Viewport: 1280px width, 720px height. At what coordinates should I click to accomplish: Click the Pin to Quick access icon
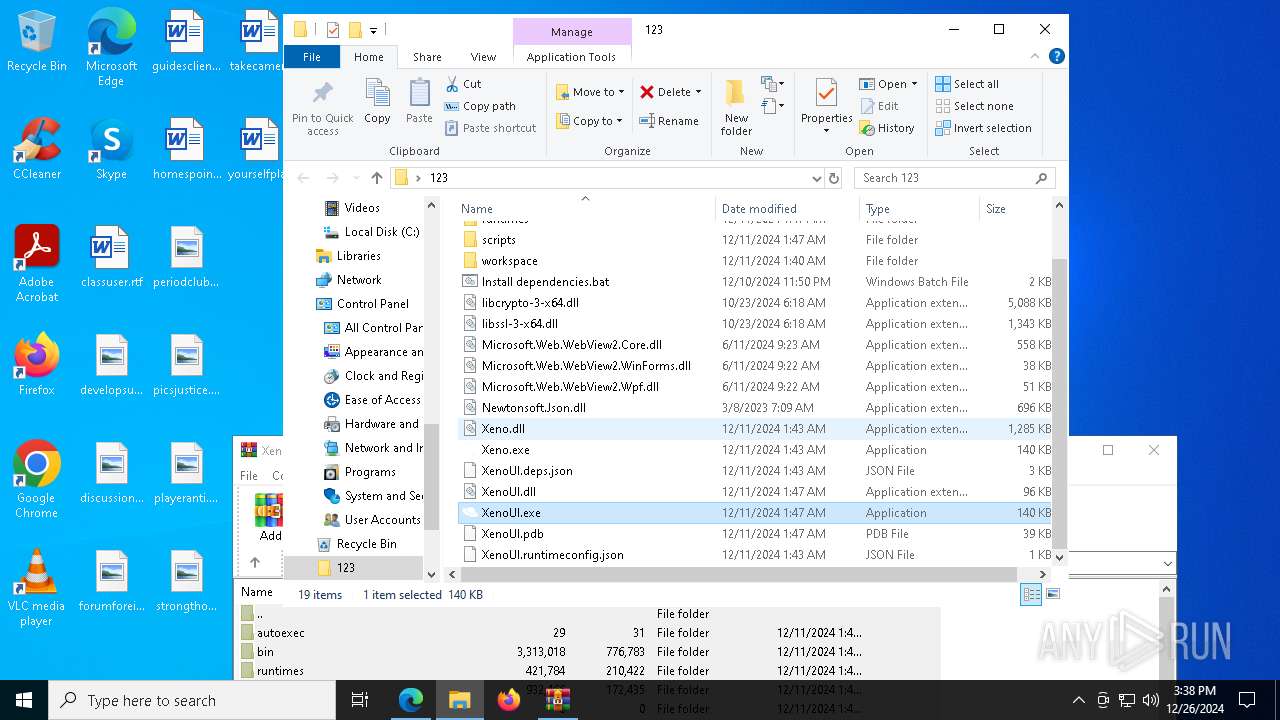click(x=322, y=108)
